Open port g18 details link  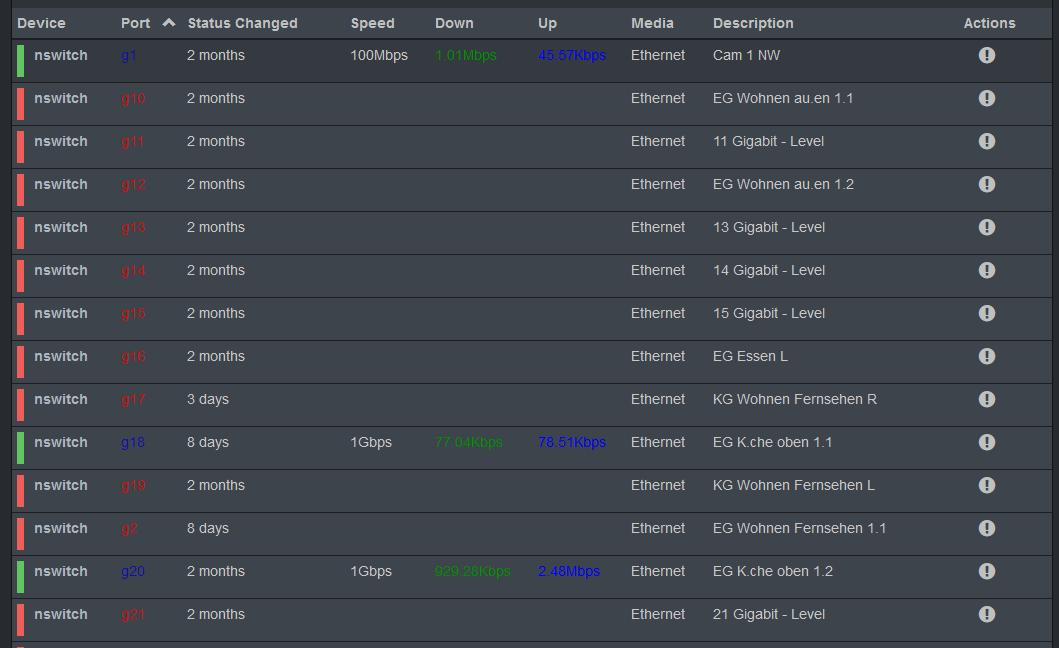tap(132, 442)
